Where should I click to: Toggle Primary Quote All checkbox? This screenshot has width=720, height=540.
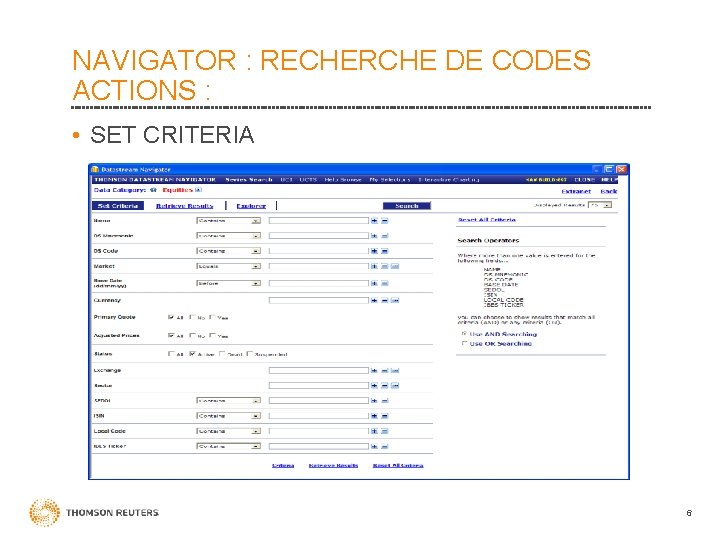point(171,317)
